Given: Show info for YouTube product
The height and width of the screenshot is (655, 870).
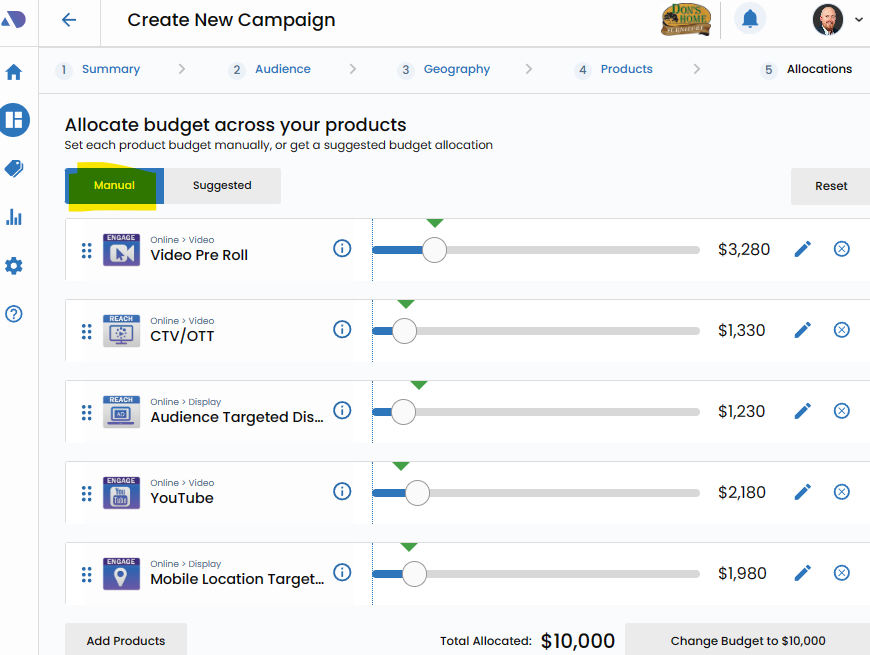Looking at the screenshot, I should tap(342, 491).
